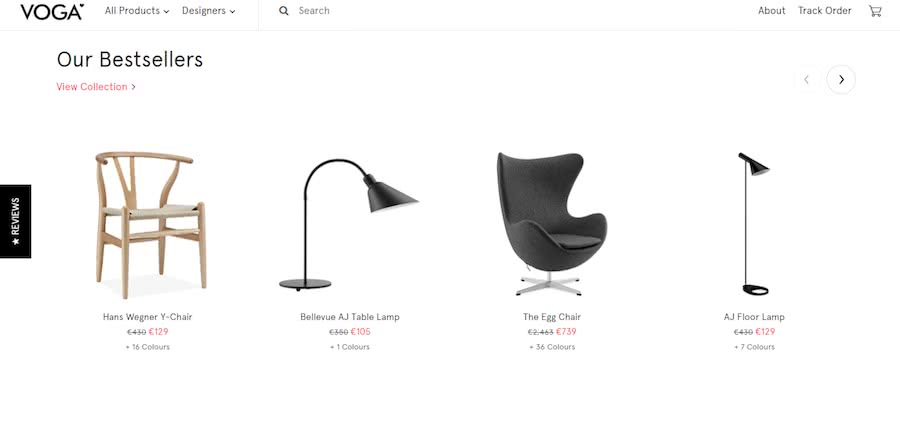The height and width of the screenshot is (433, 900).
Task: Click the VOGA logo
Action: point(52,11)
